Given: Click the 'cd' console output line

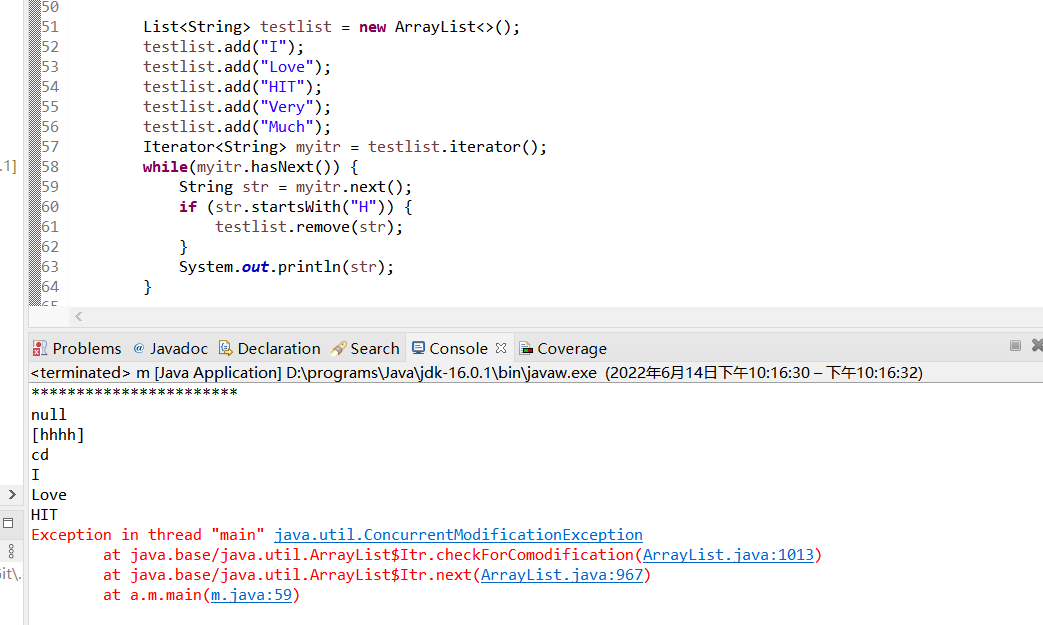Looking at the screenshot, I should pos(40,455).
